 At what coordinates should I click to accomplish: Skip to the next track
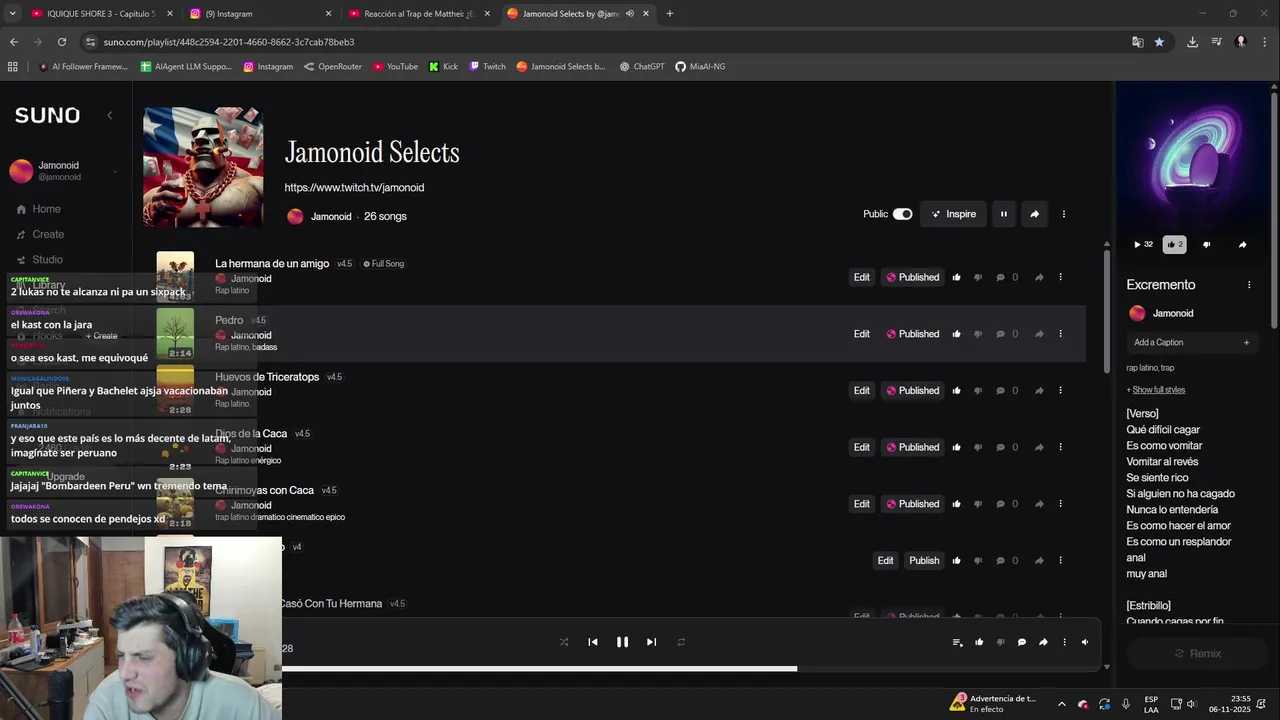pos(651,642)
